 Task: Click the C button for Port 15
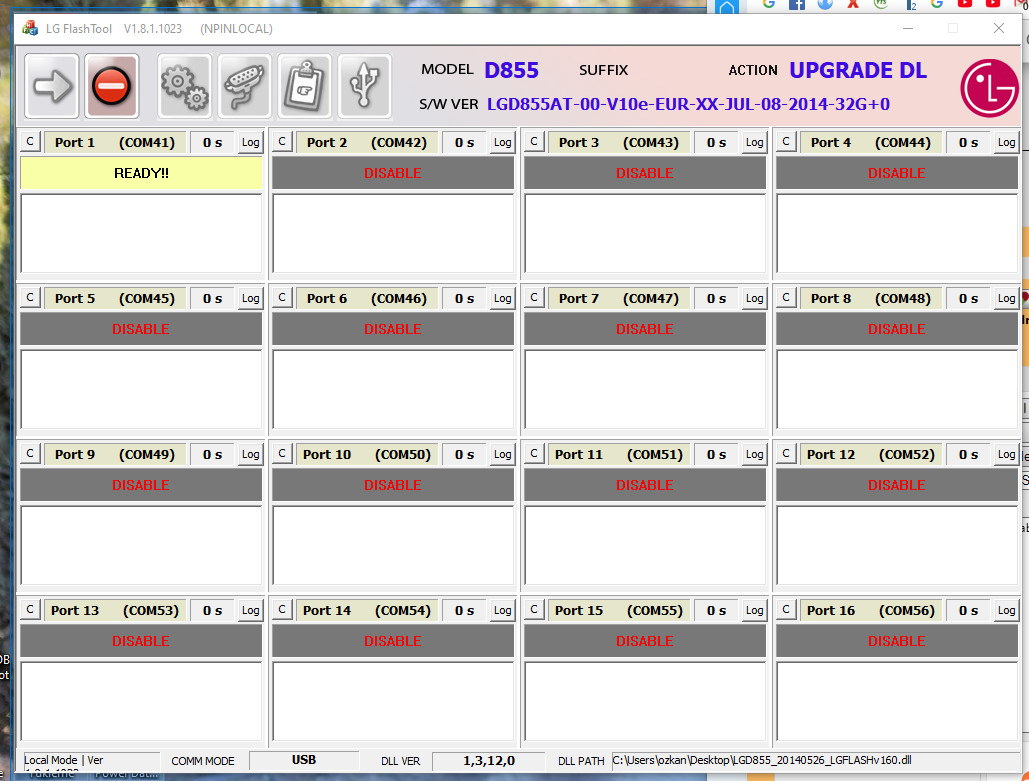534,610
